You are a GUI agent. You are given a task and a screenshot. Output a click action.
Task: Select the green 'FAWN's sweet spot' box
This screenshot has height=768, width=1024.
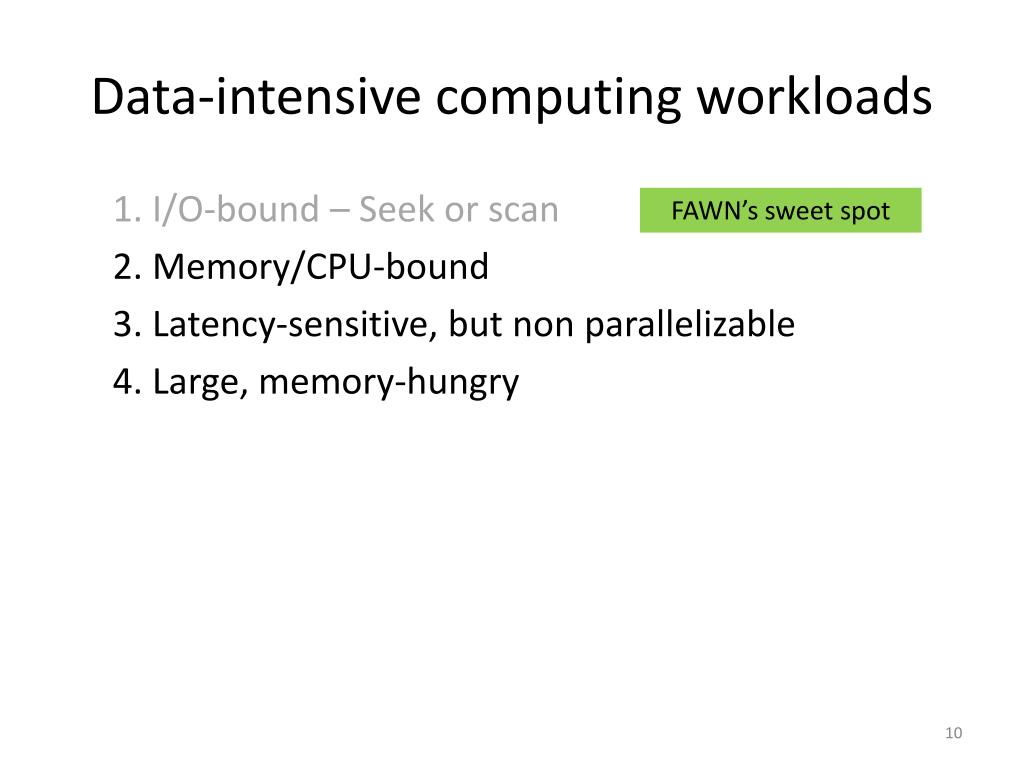coord(780,210)
